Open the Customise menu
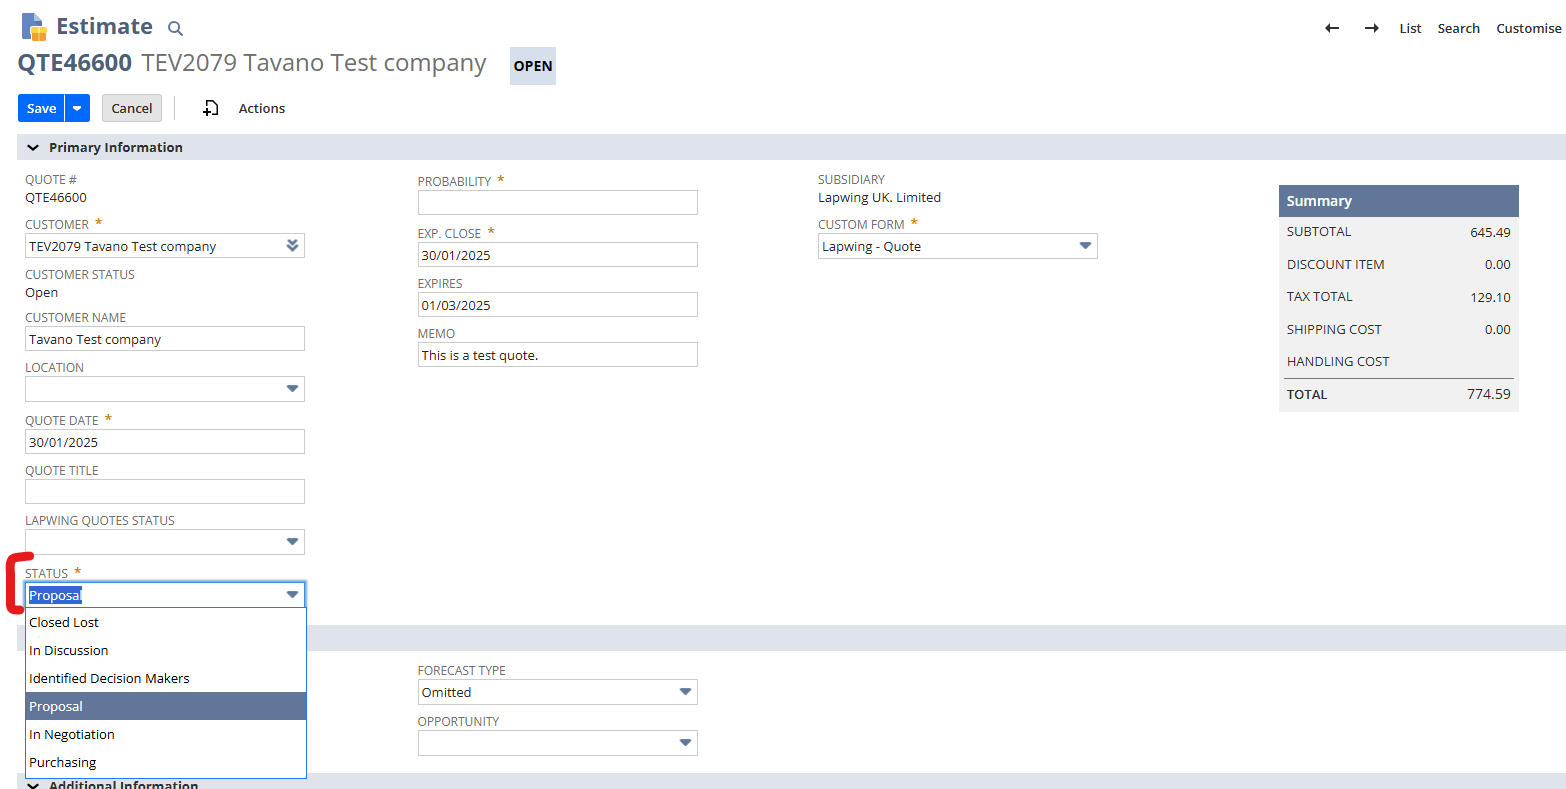 click(1528, 28)
